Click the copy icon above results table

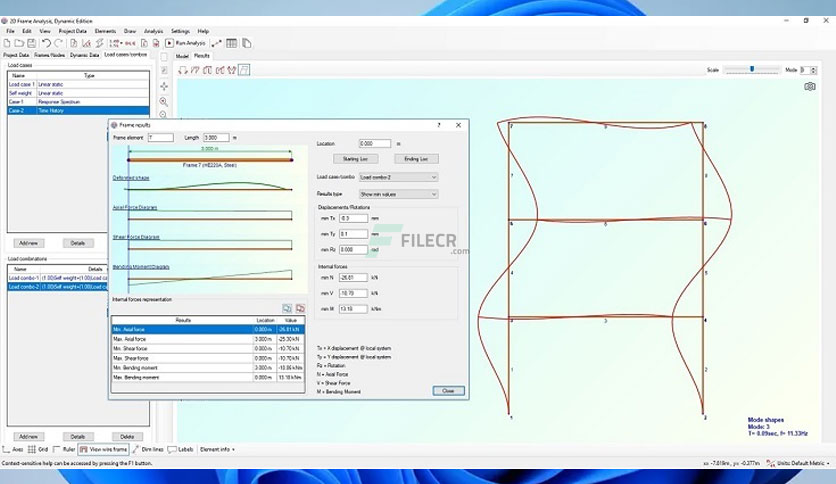[287, 308]
